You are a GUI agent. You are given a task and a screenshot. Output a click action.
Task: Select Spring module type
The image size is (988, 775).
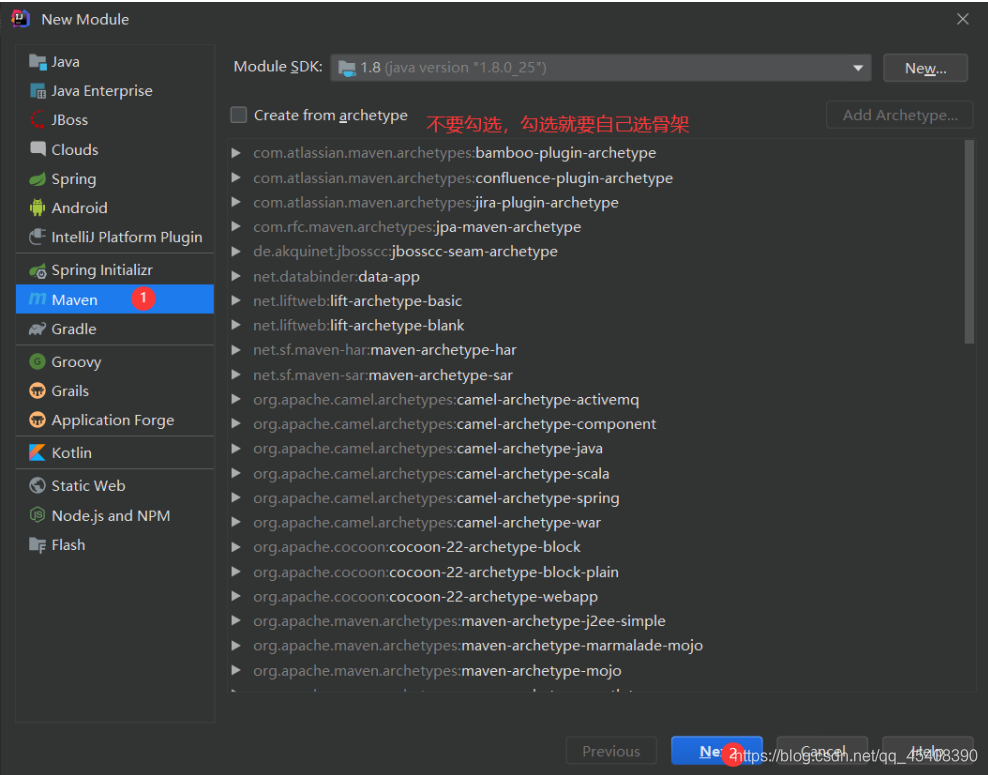[x=115, y=179]
